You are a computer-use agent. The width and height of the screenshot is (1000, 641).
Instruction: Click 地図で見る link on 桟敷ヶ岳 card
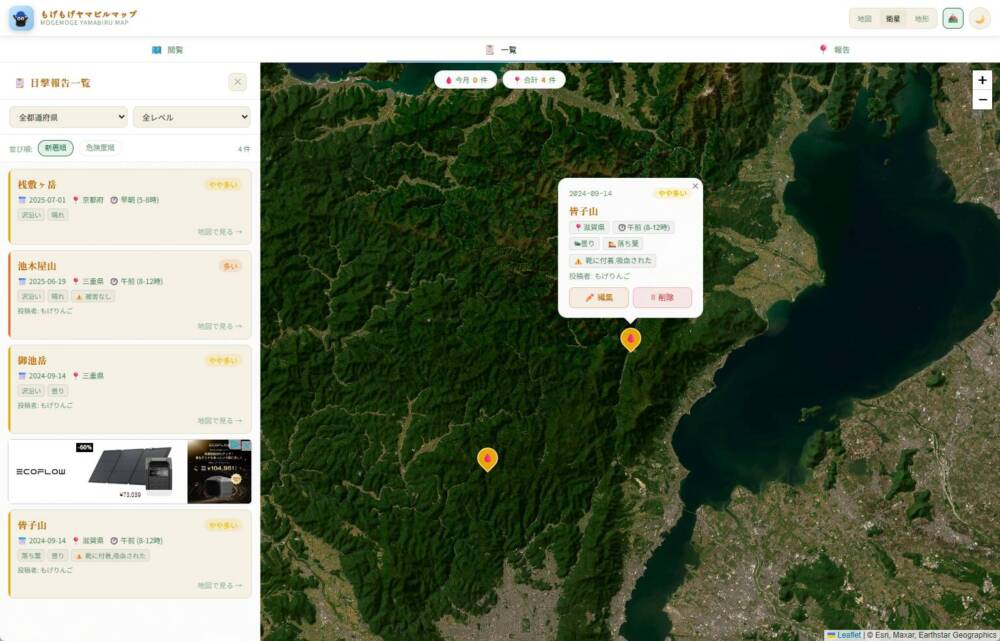click(219, 232)
